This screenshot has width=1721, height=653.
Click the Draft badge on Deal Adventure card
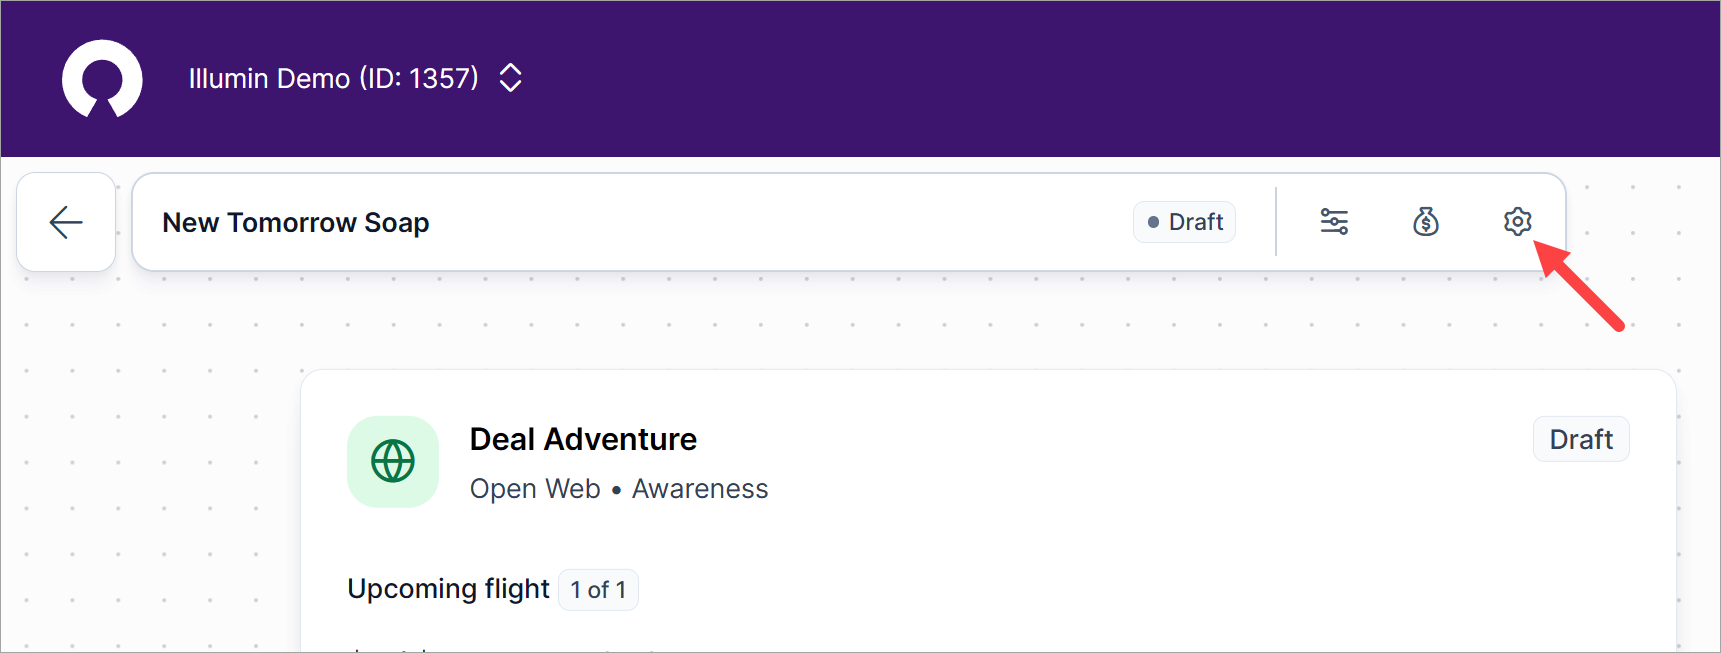(x=1581, y=439)
